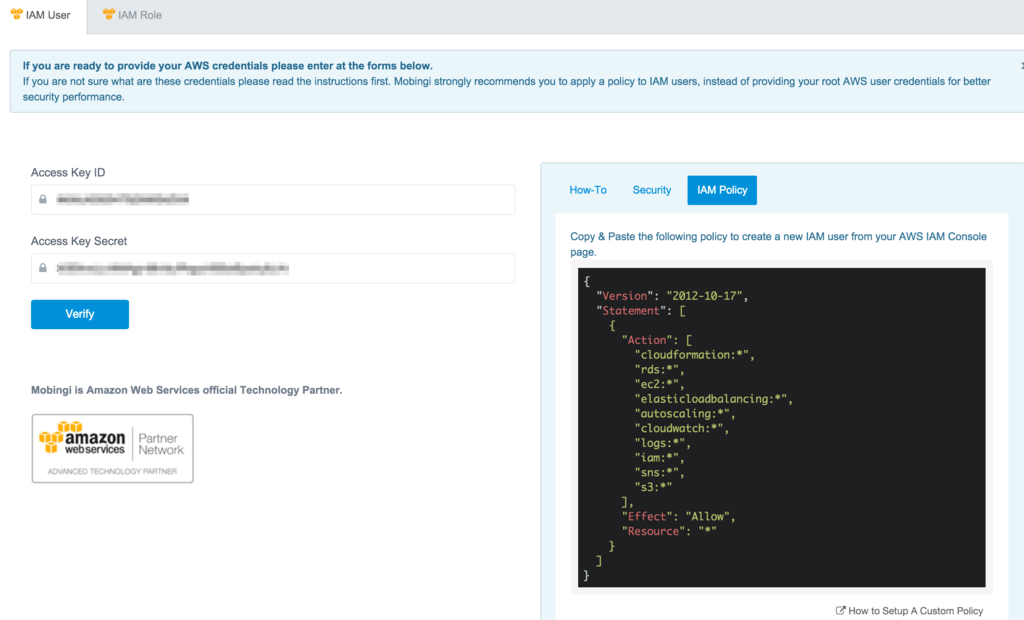Click the "sns:*" policy line
The height and width of the screenshot is (620, 1024).
(x=660, y=472)
